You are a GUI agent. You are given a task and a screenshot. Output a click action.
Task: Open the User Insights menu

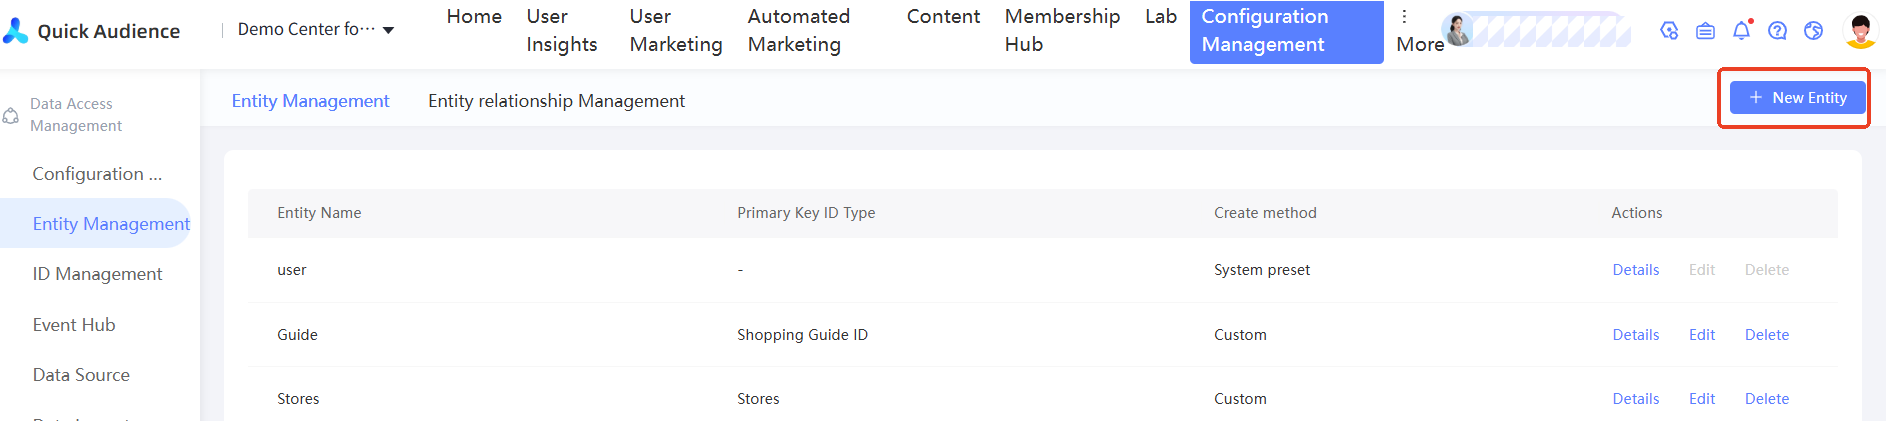coord(561,31)
